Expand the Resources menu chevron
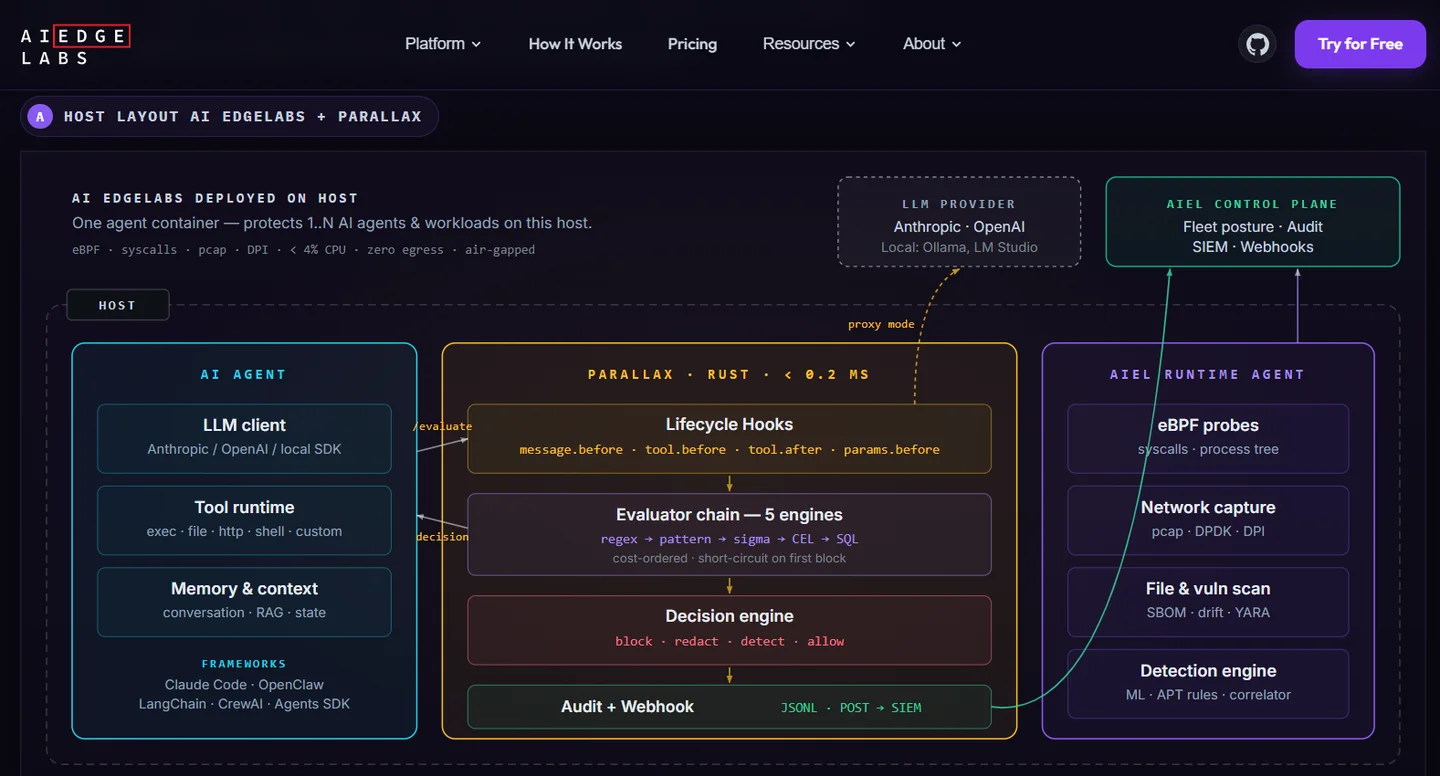This screenshot has width=1440, height=776. (x=850, y=44)
